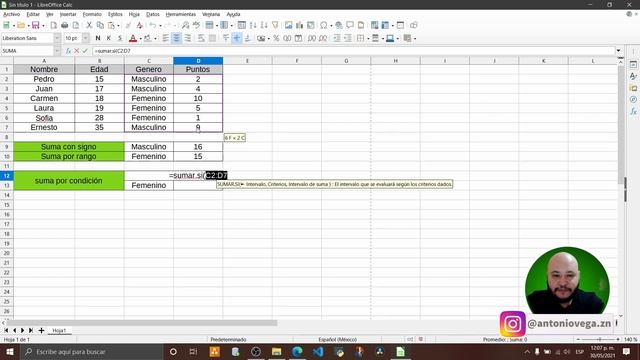Image resolution: width=640 pixels, height=360 pixels.
Task: Add new sheet with plus button
Action: coord(41,330)
